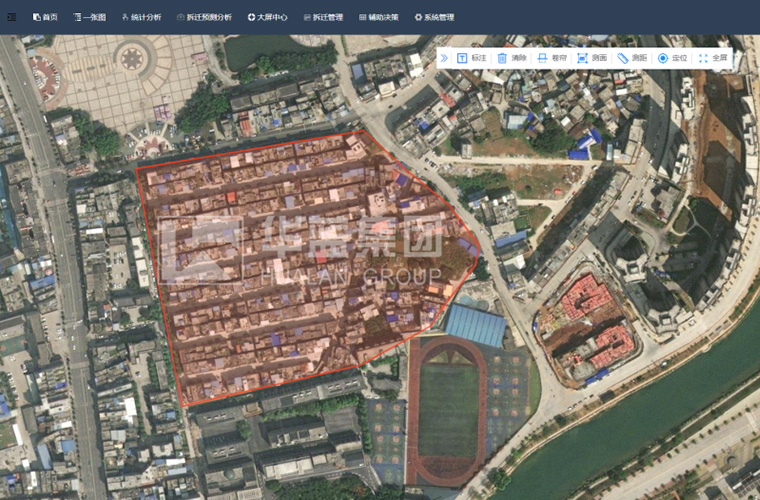This screenshot has height=500, width=760.
Task: Click the circular plaza on the map
Action: [132, 57]
